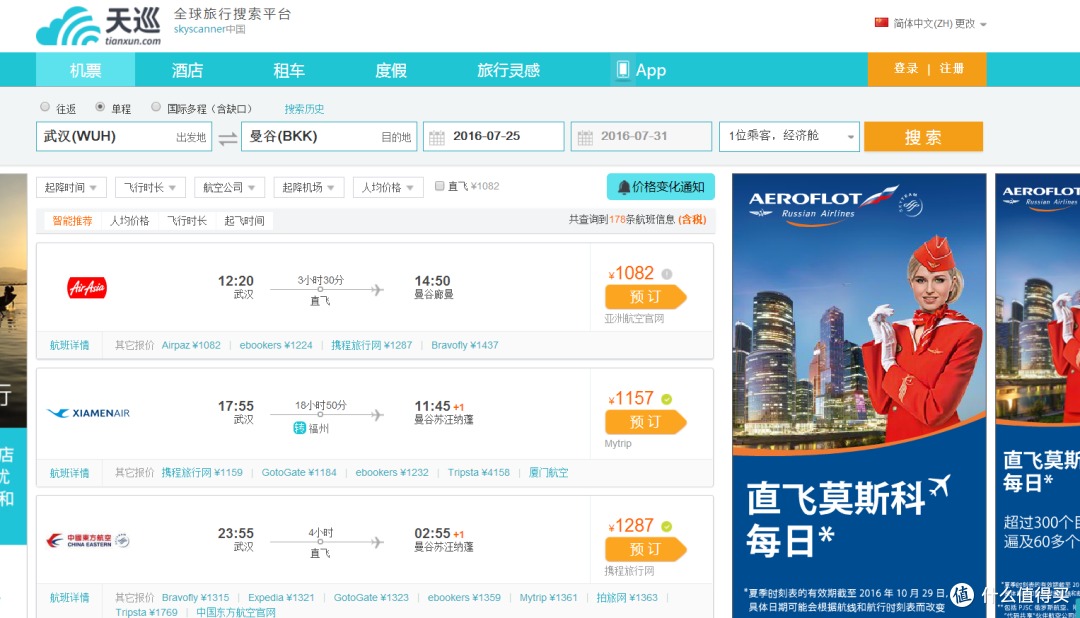This screenshot has width=1080, height=618.
Task: Click green check icon beside ¥1157
Action: tap(667, 399)
